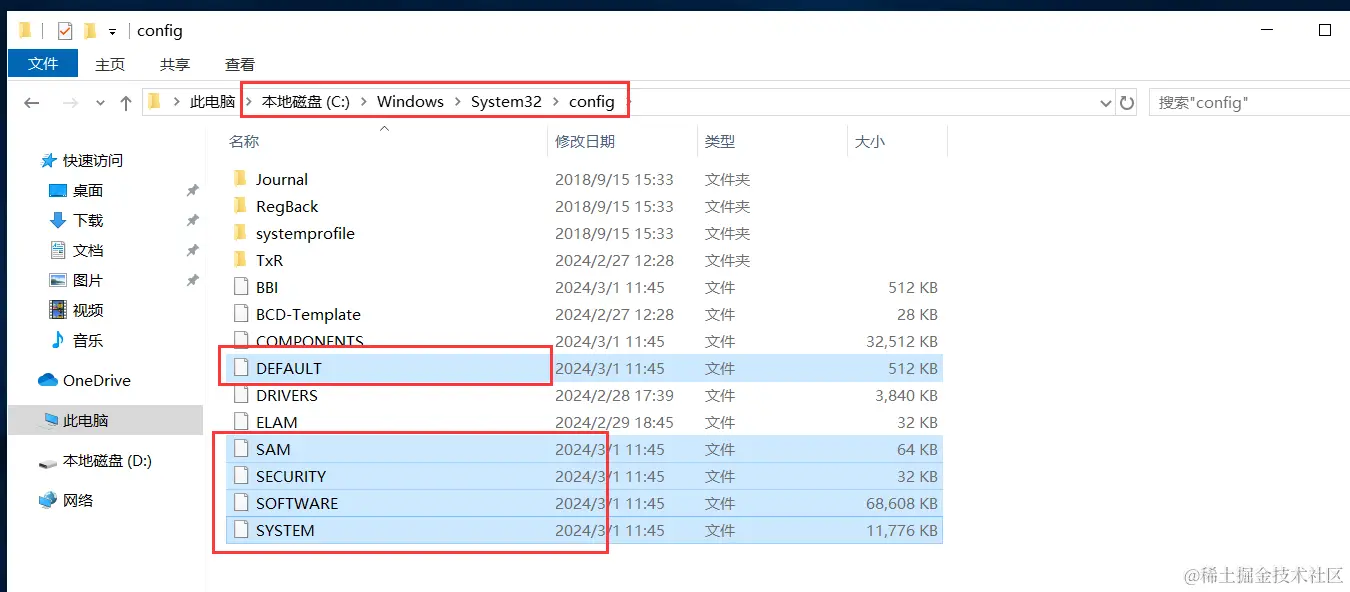Select OneDrive in navigation pane
The width and height of the screenshot is (1350, 592).
coord(97,380)
